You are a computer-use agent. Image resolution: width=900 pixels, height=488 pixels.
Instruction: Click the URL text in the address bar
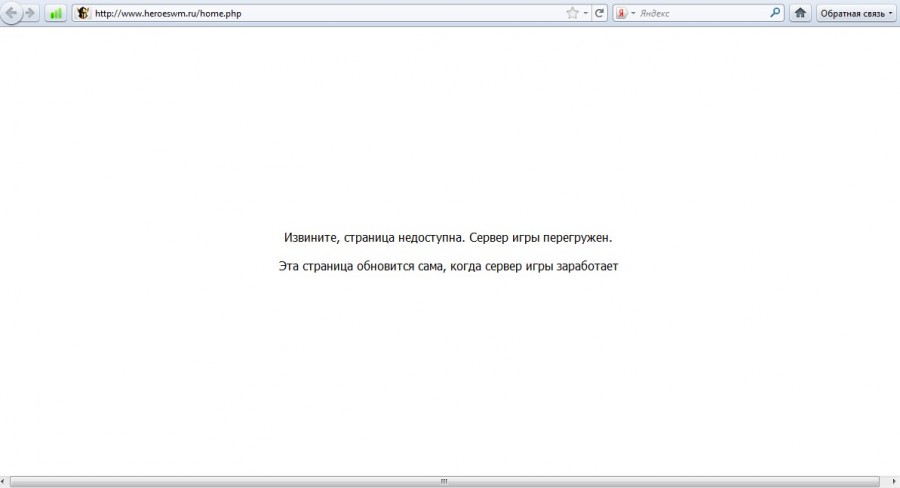tap(168, 13)
